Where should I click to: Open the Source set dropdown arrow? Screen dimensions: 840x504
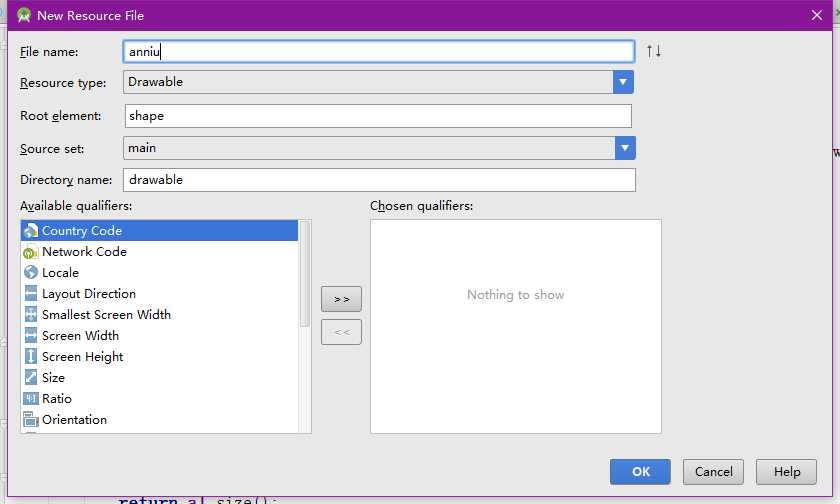tap(625, 148)
